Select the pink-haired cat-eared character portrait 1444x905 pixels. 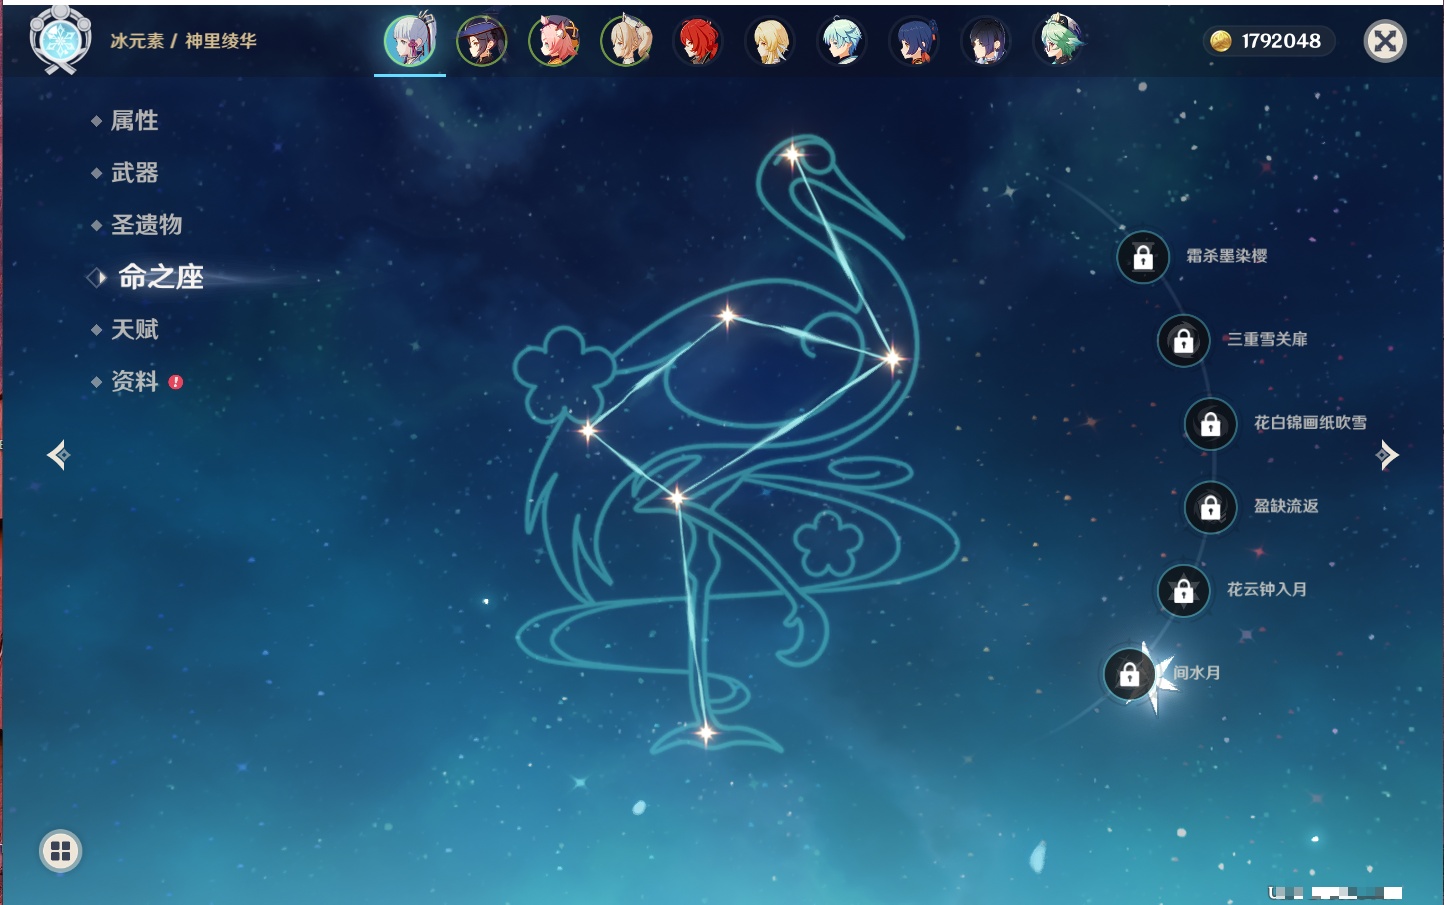554,41
